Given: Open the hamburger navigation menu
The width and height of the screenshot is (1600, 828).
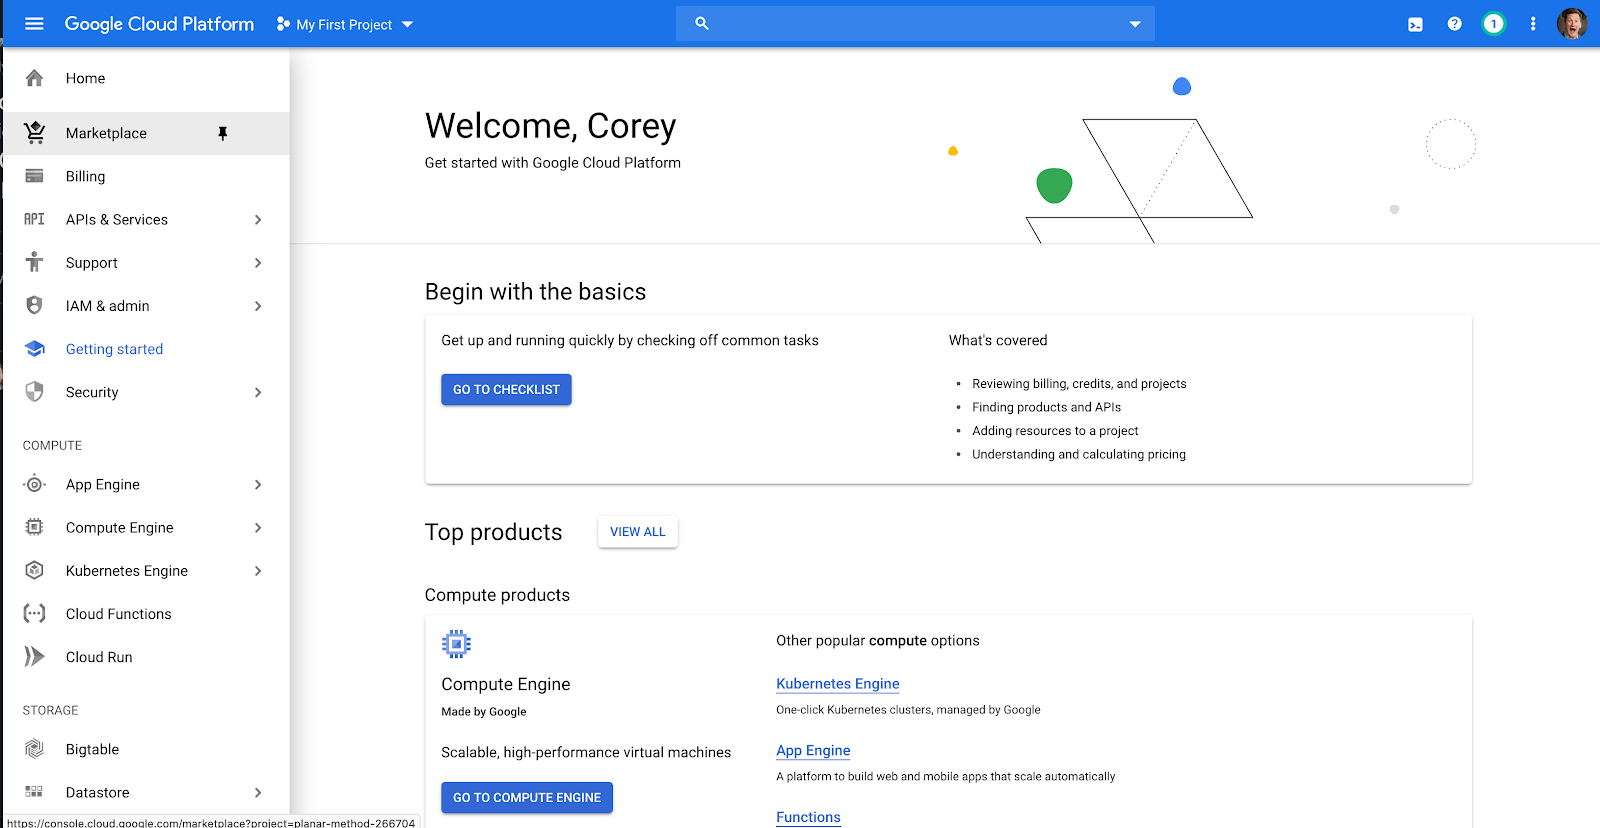Looking at the screenshot, I should point(34,24).
